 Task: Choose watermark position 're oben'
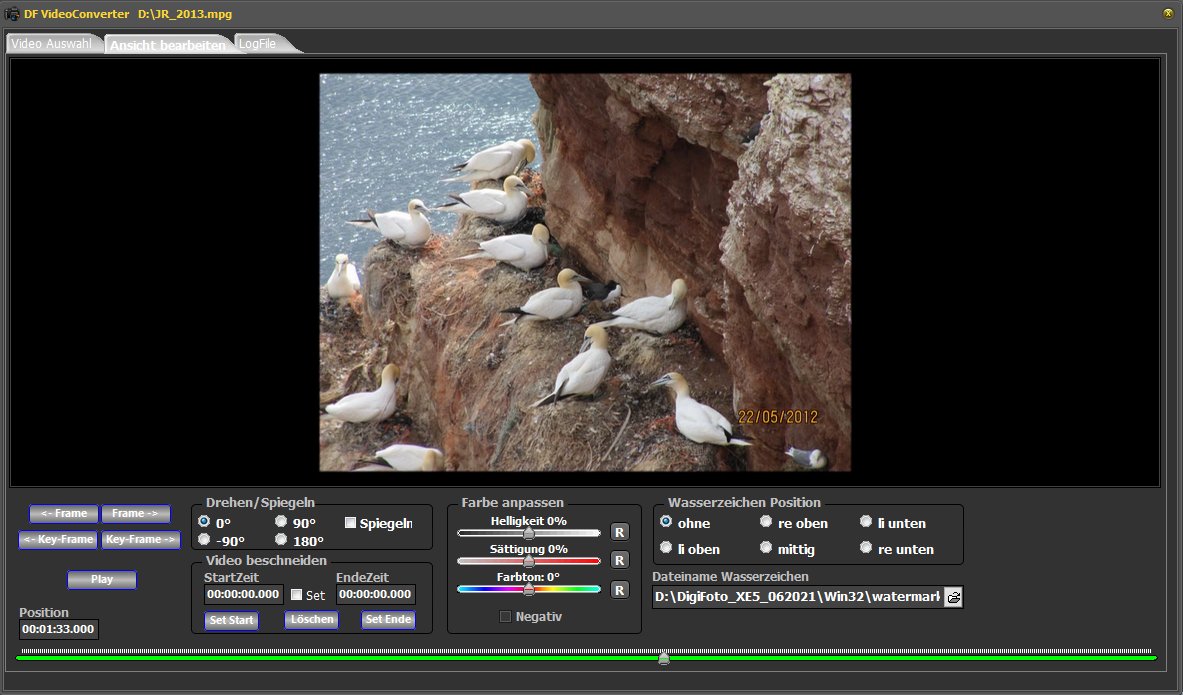[766, 522]
